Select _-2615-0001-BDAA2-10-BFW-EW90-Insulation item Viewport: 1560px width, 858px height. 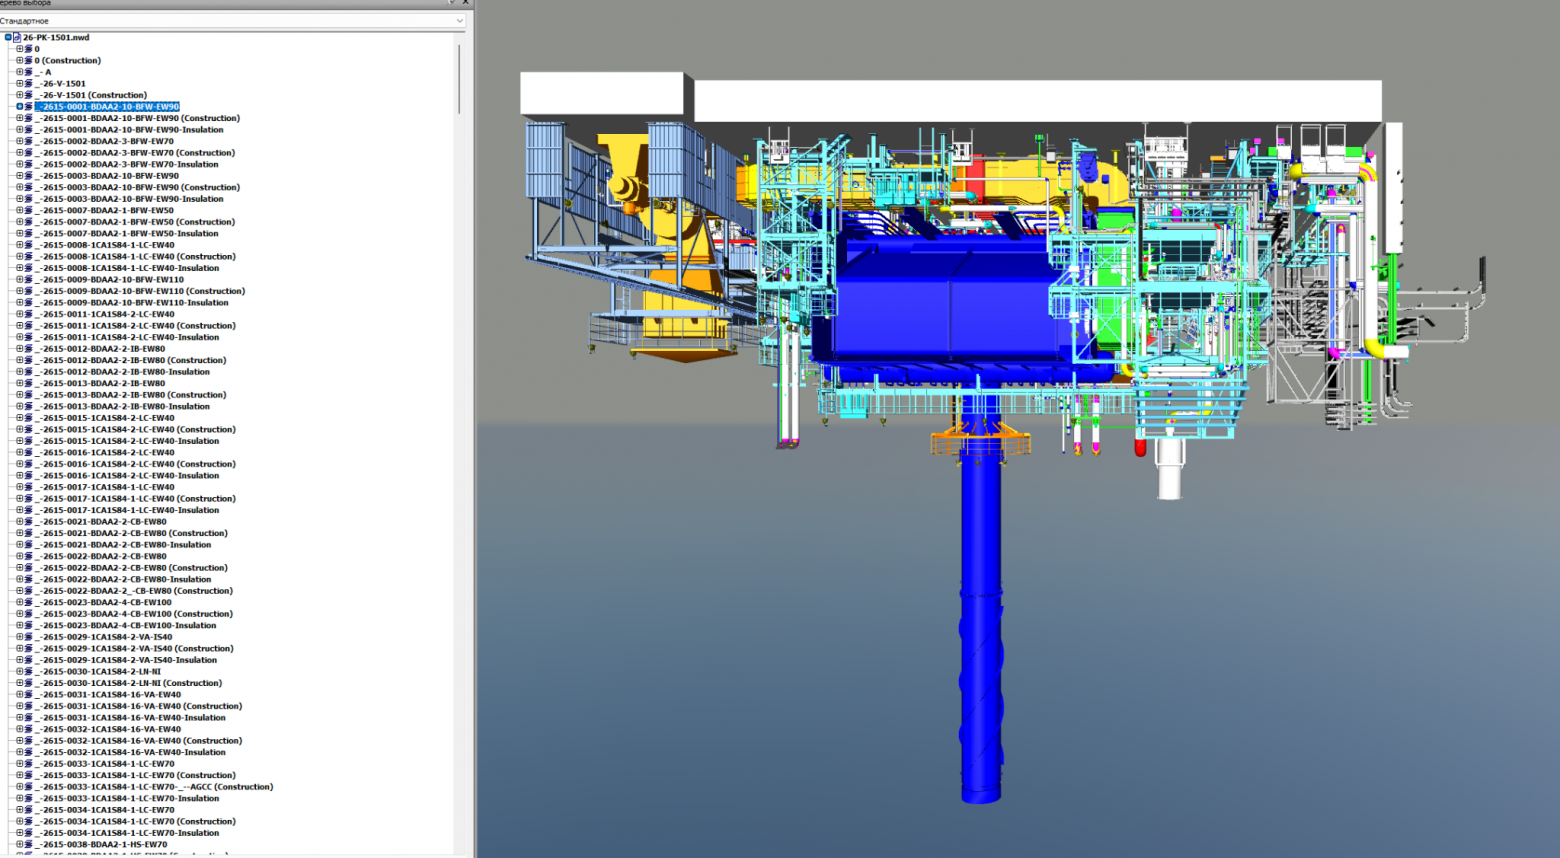(x=130, y=129)
